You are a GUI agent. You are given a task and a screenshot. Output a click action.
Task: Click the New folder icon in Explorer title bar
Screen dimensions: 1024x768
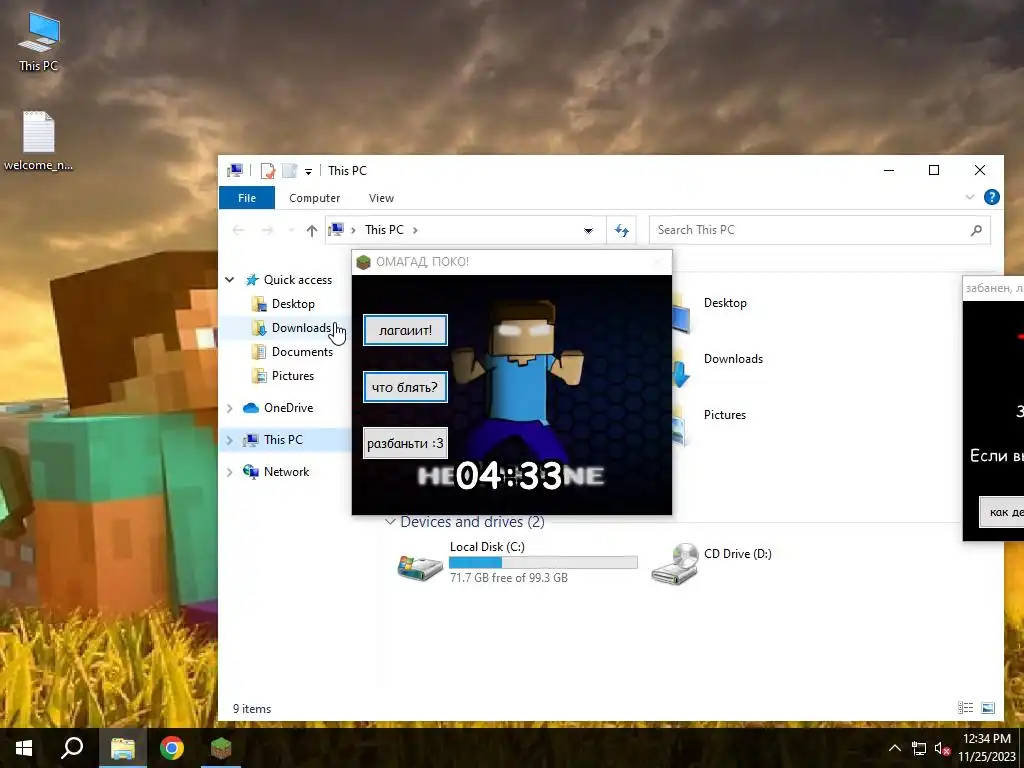pos(289,171)
